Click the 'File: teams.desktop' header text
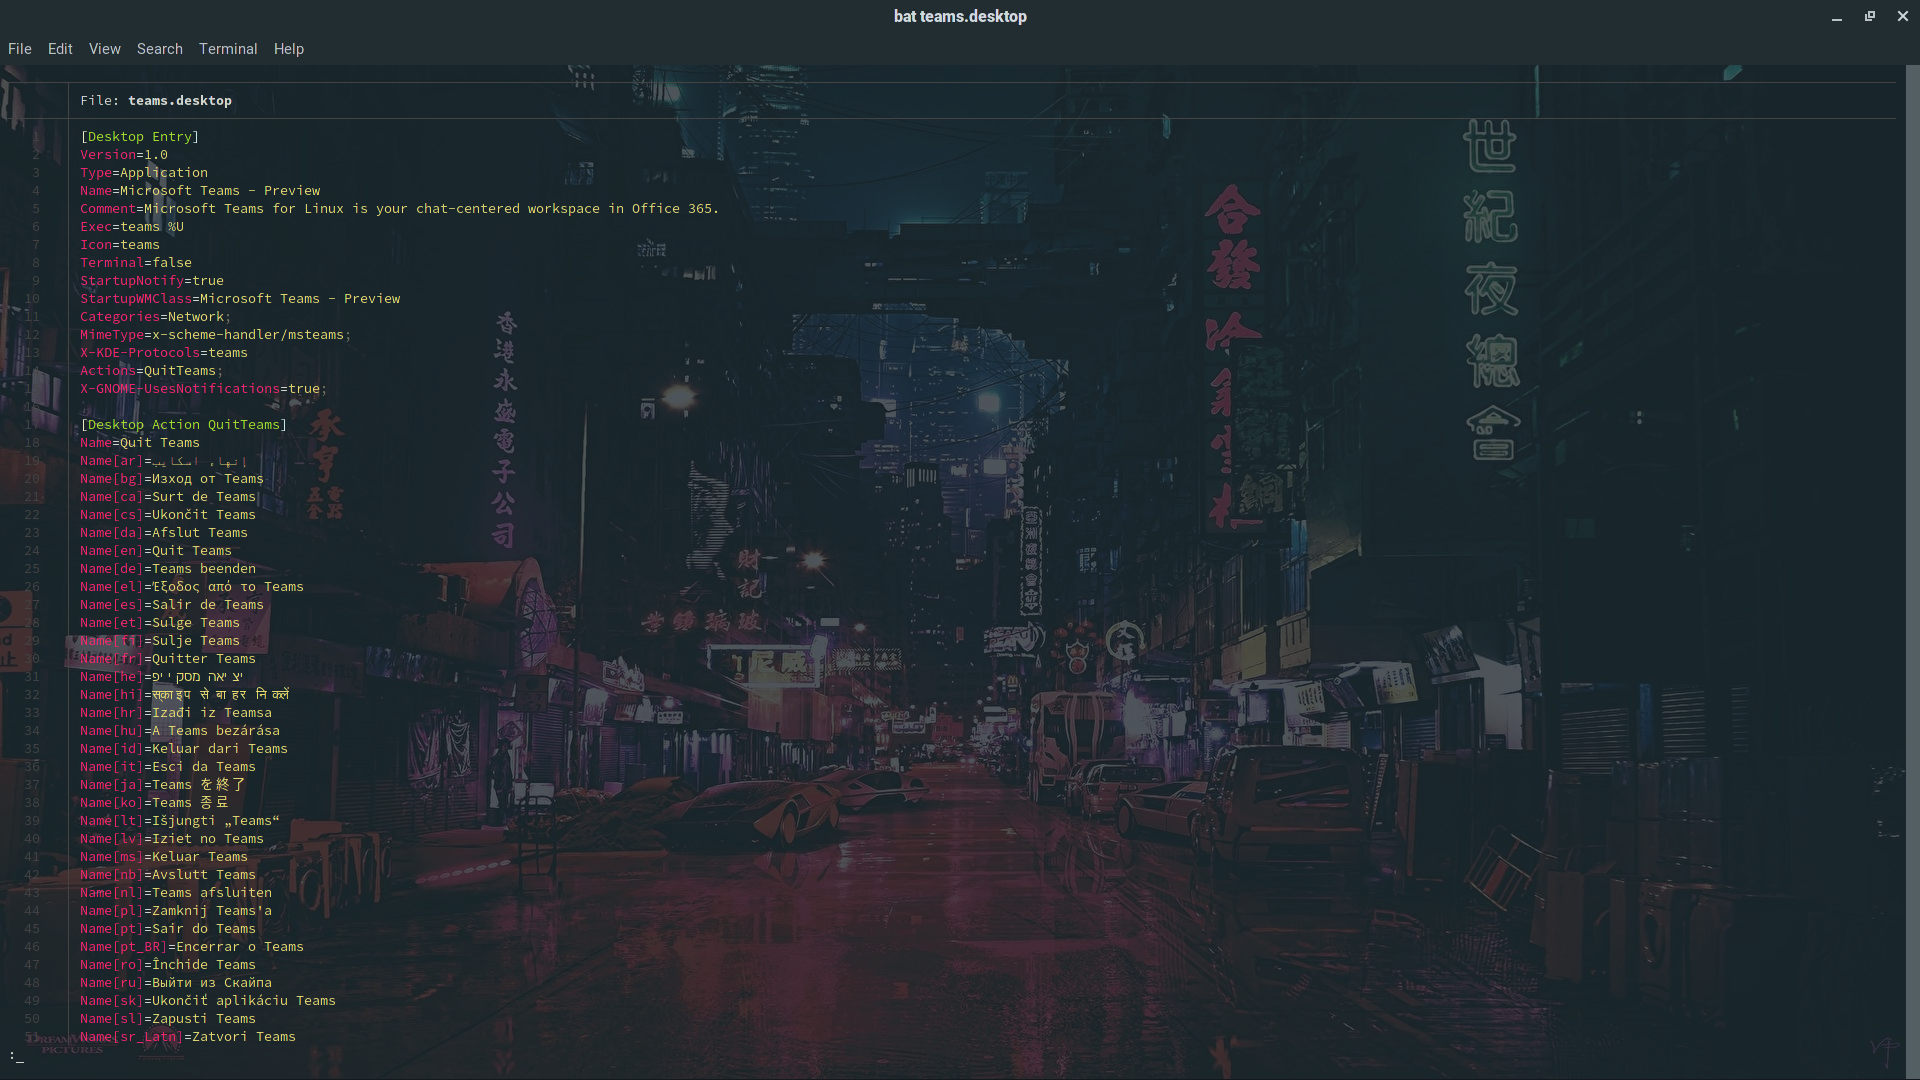The height and width of the screenshot is (1080, 1920). (x=156, y=101)
